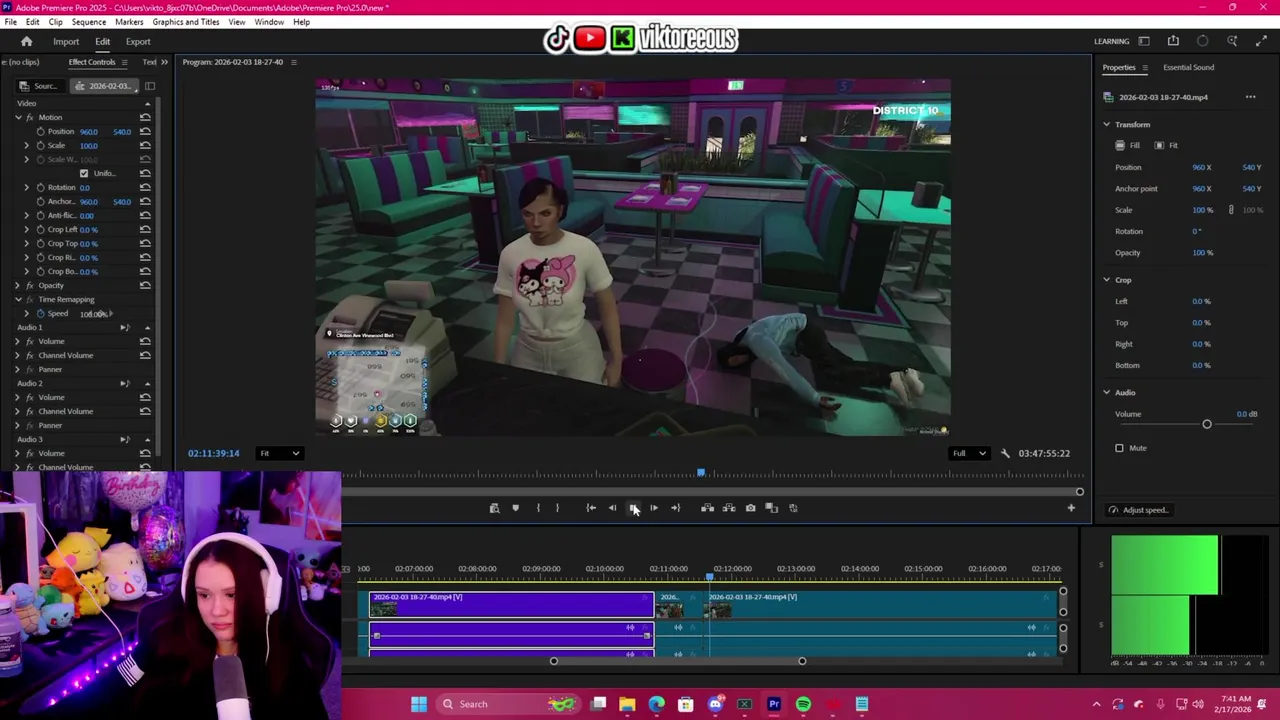Screen dimensions: 1280x720
Task: Expand the Crop Left parameter
Action: [27, 229]
